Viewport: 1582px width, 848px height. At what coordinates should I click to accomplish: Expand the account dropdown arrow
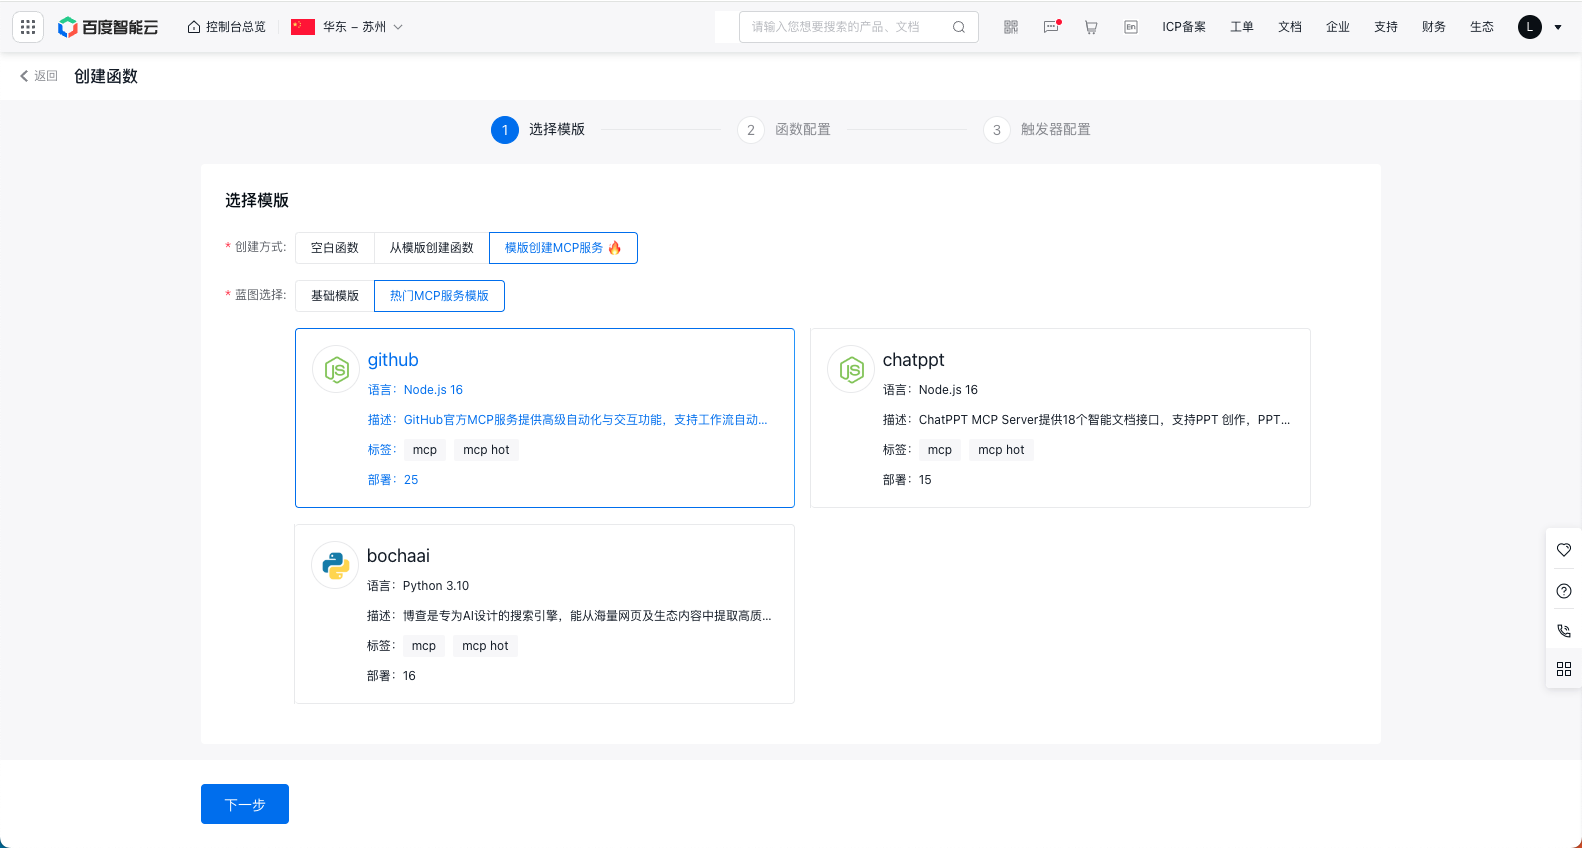click(x=1558, y=27)
